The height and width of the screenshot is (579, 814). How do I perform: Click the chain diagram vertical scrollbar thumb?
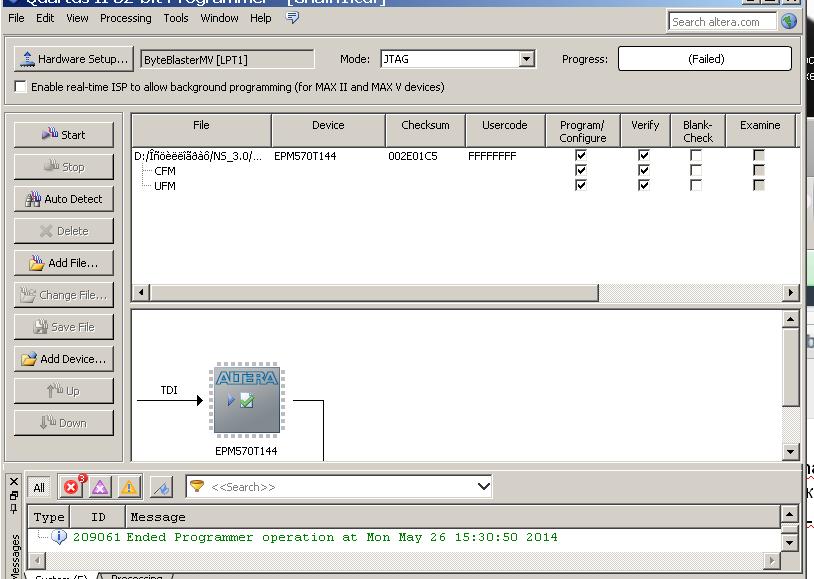790,367
